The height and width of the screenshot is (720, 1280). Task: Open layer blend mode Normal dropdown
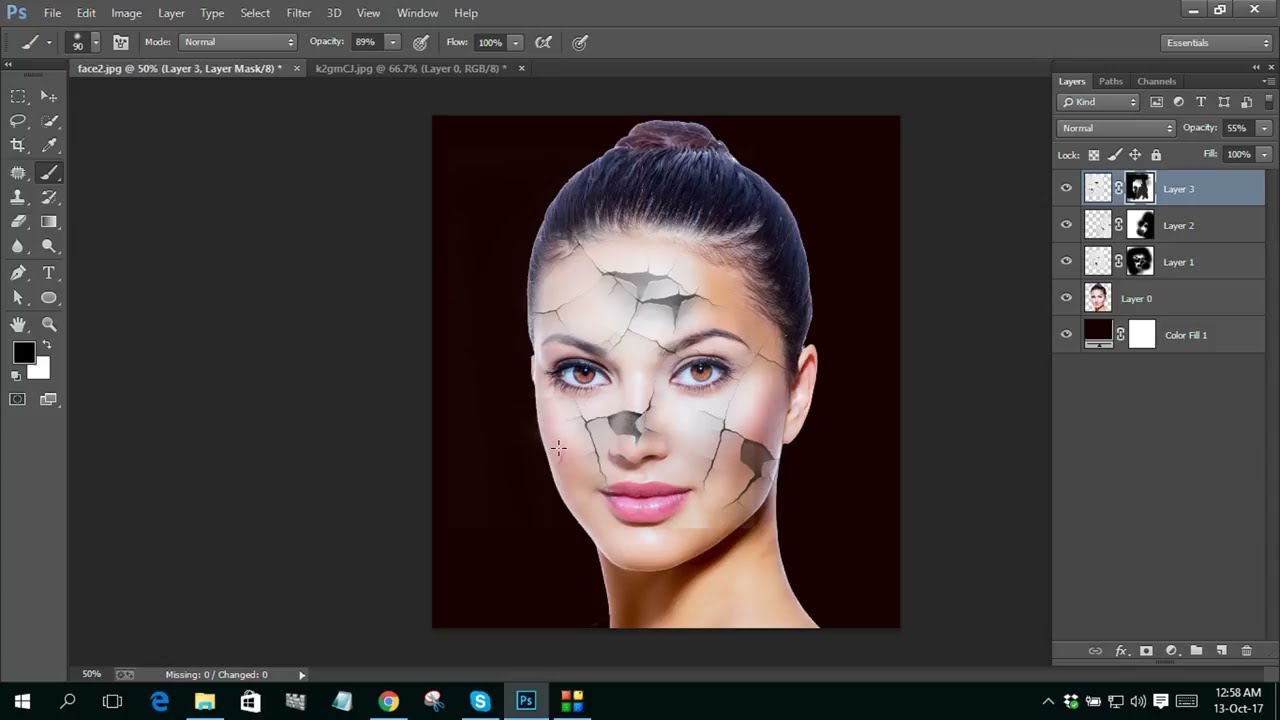1116,128
